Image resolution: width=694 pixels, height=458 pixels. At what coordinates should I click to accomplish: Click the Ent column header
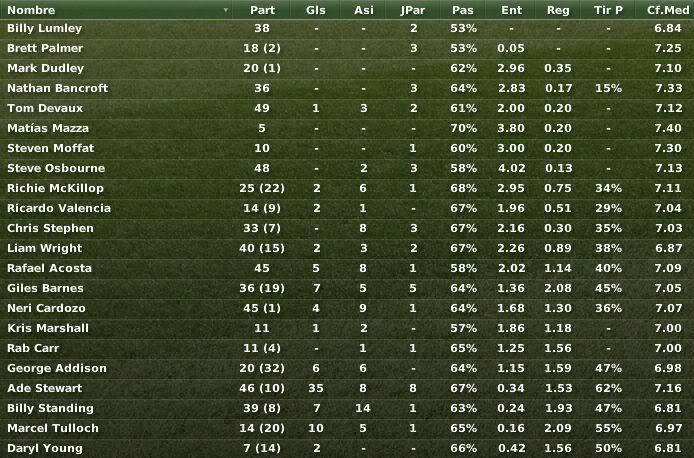pos(511,10)
